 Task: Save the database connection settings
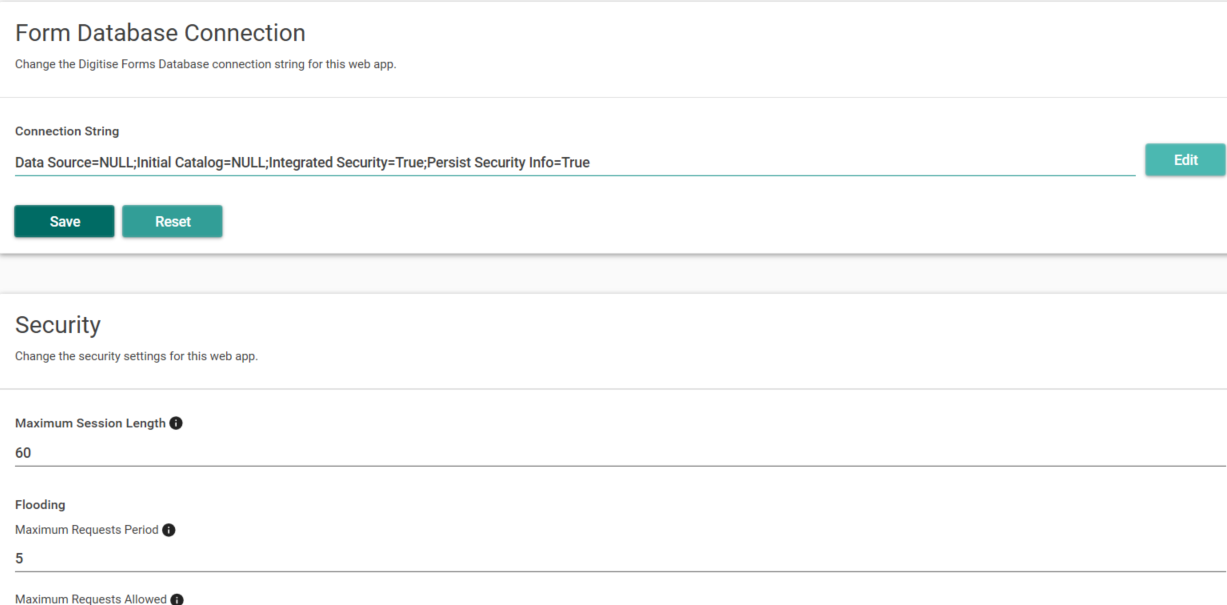coord(64,221)
